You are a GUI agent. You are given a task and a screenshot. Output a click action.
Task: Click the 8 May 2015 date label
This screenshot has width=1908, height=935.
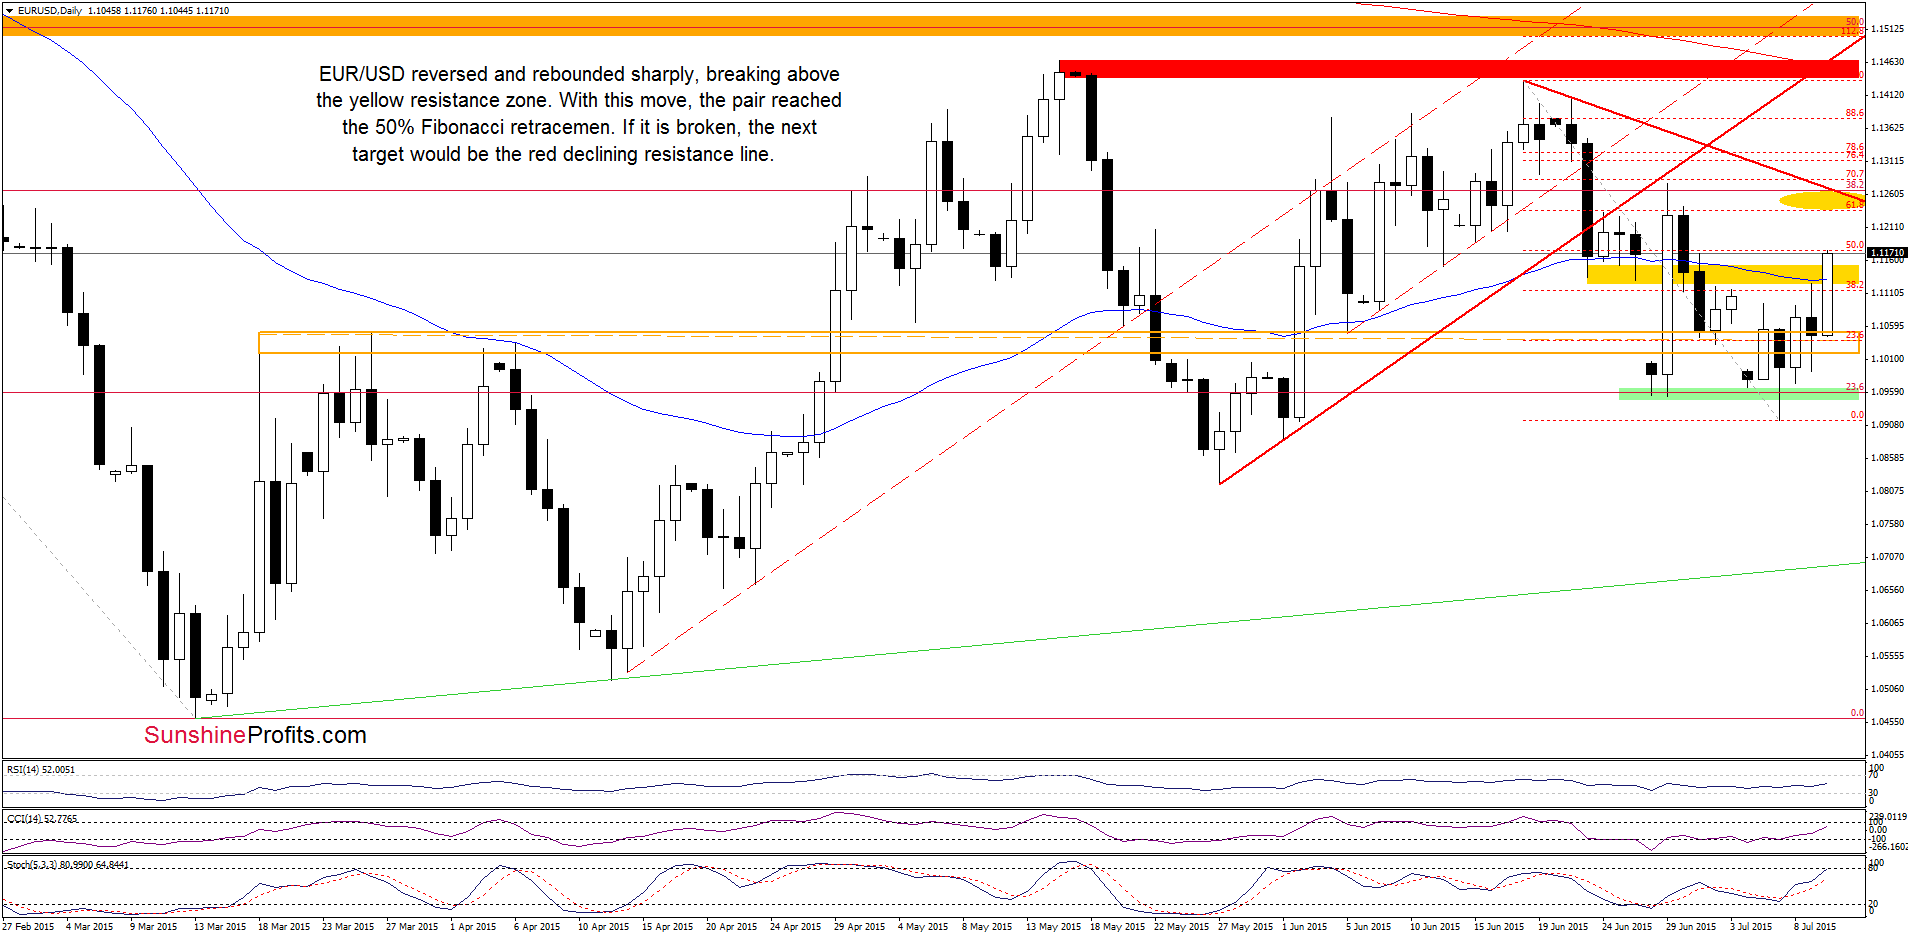point(988,927)
